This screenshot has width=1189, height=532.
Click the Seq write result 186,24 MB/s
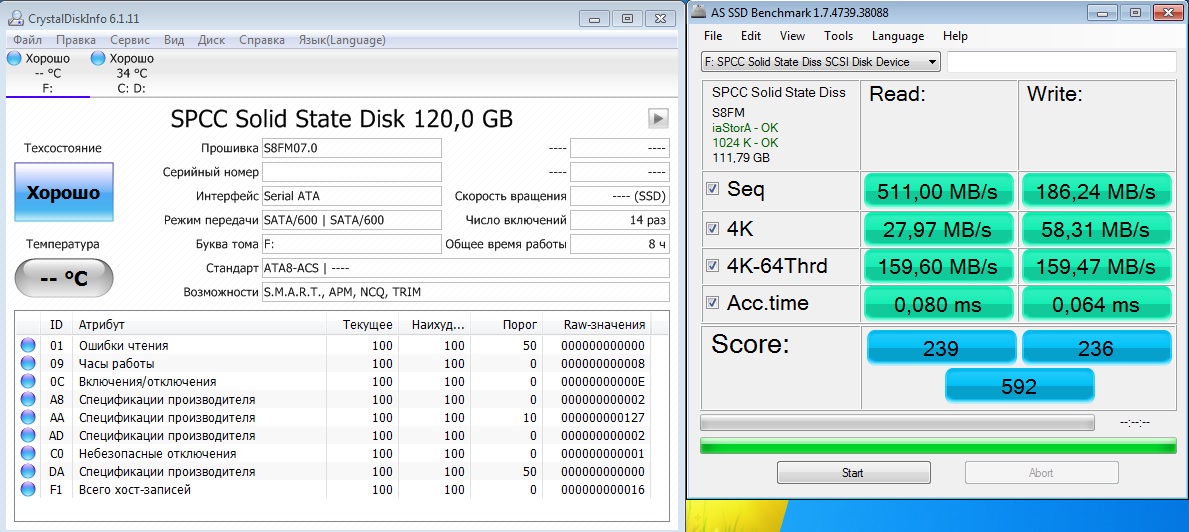tap(1094, 191)
